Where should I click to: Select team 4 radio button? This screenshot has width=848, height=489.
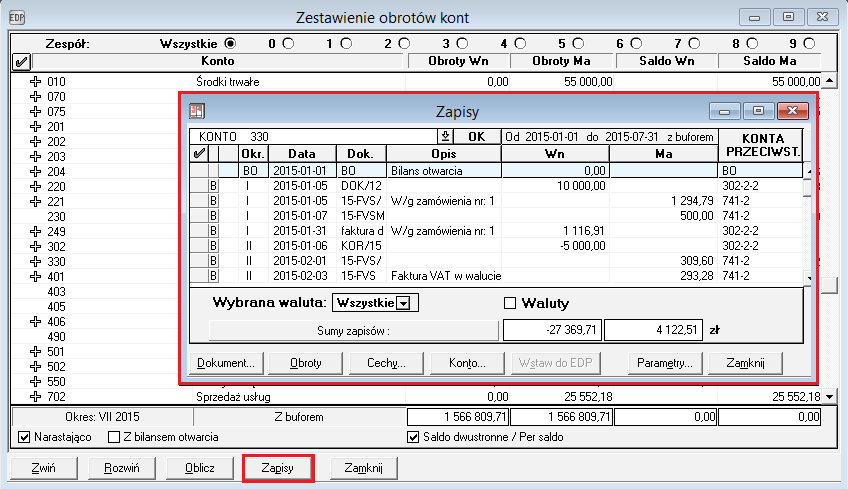(x=520, y=43)
